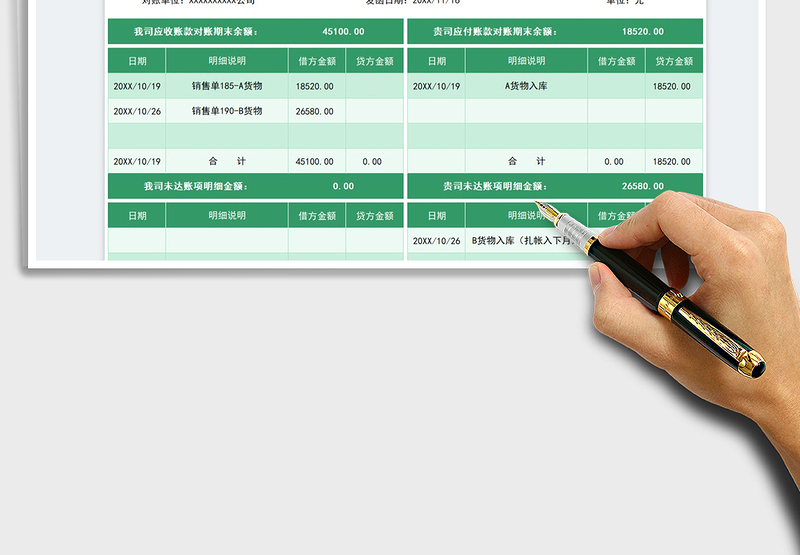Select the 我司未达账项明细金额 header label
800x555 pixels.
coord(196,186)
